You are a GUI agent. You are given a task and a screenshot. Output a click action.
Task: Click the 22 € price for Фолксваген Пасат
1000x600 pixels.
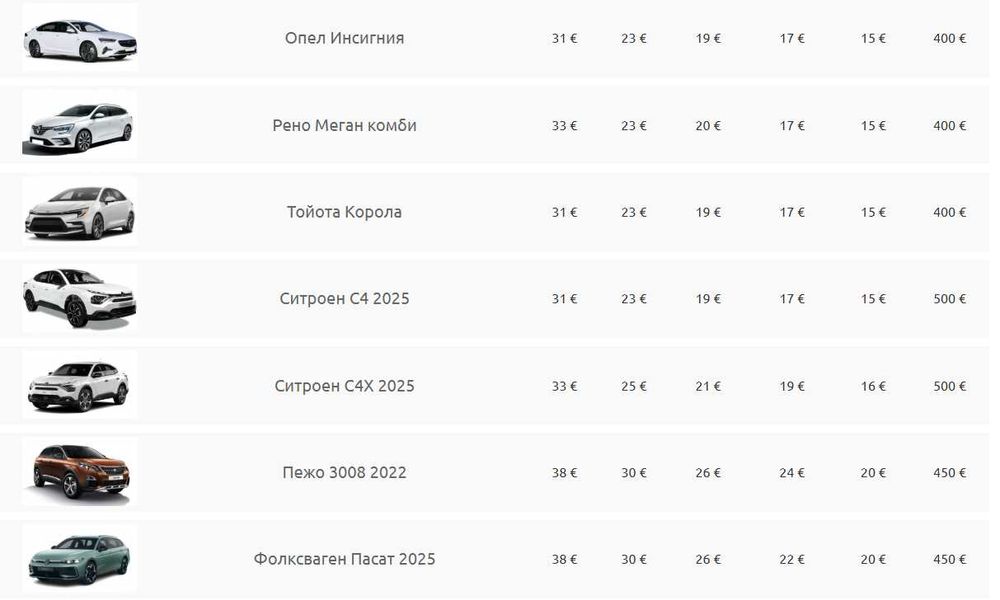(792, 559)
